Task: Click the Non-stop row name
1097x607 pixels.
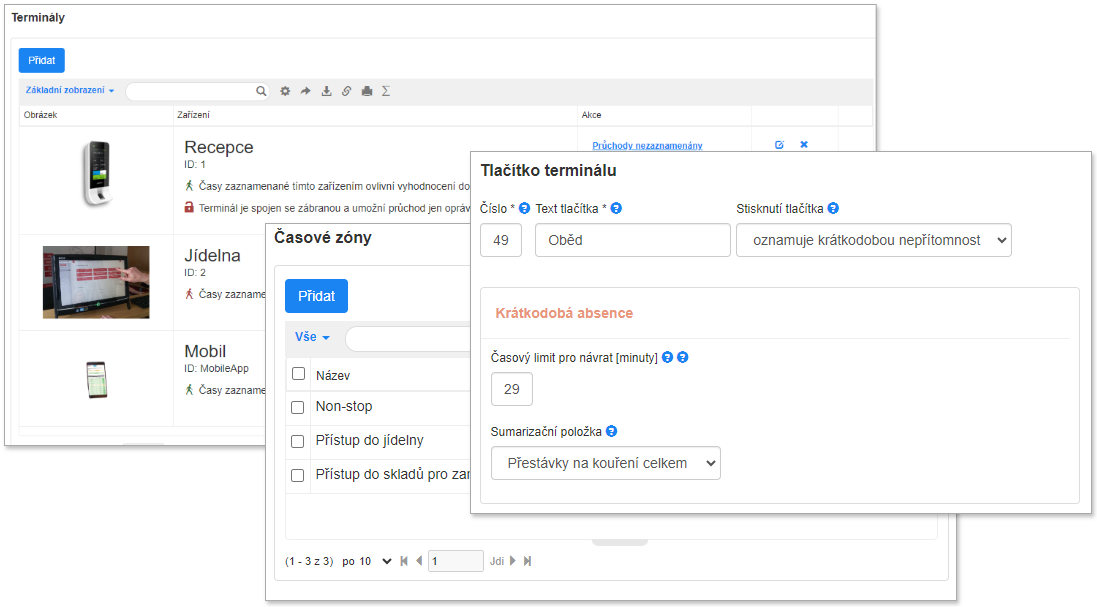Action: pos(344,406)
